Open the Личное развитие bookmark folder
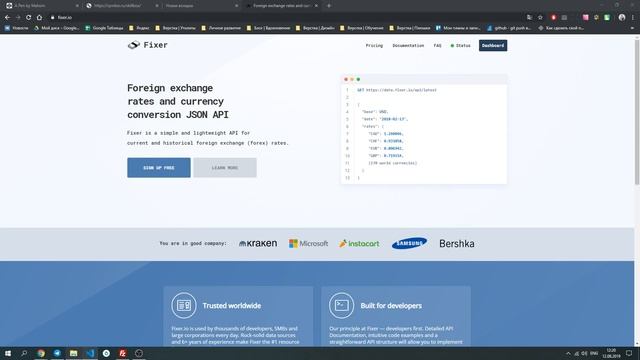The image size is (640, 360). [221, 28]
